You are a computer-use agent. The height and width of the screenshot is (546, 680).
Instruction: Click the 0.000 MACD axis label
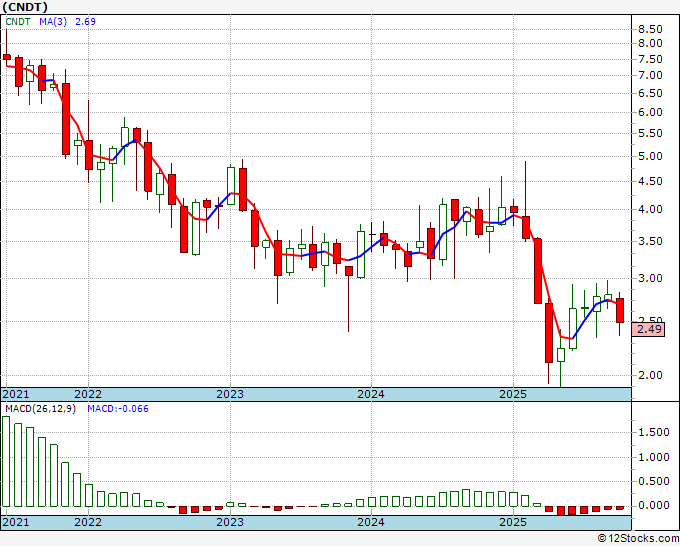pyautogui.click(x=654, y=505)
